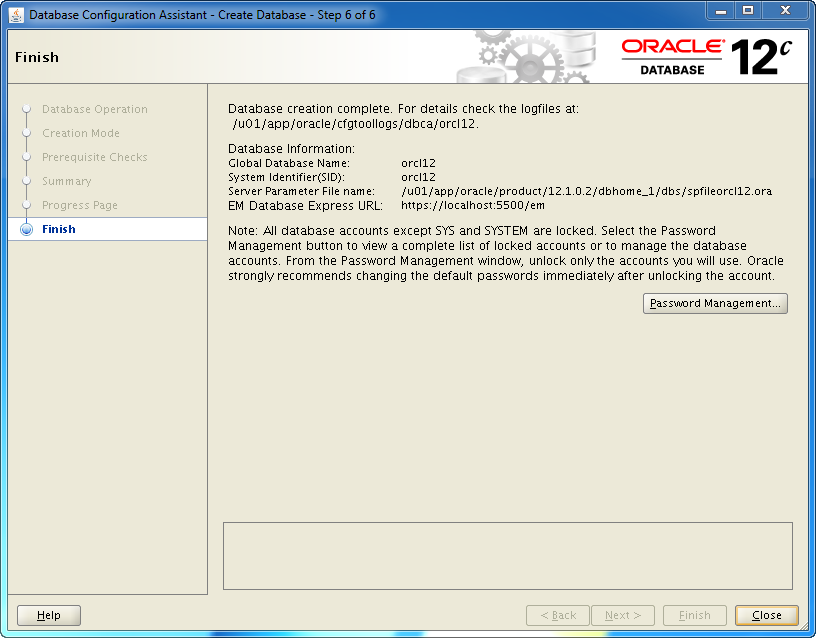The height and width of the screenshot is (638, 816).
Task: Click the 'EM Database Express URL:' label
Action: tap(305, 206)
